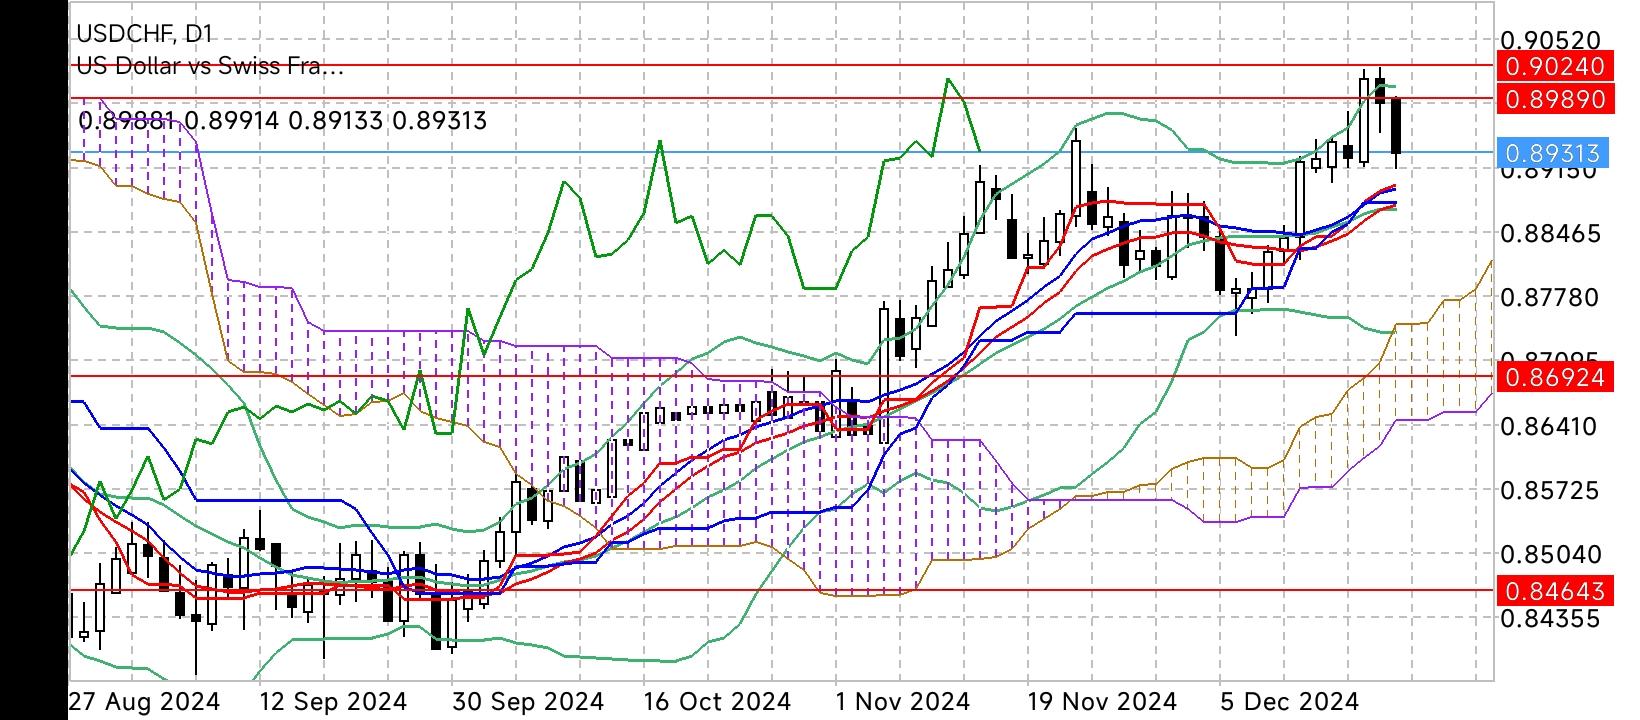The height and width of the screenshot is (720, 1640).
Task: Select the 0.90240 red price level label
Action: pyautogui.click(x=1555, y=66)
